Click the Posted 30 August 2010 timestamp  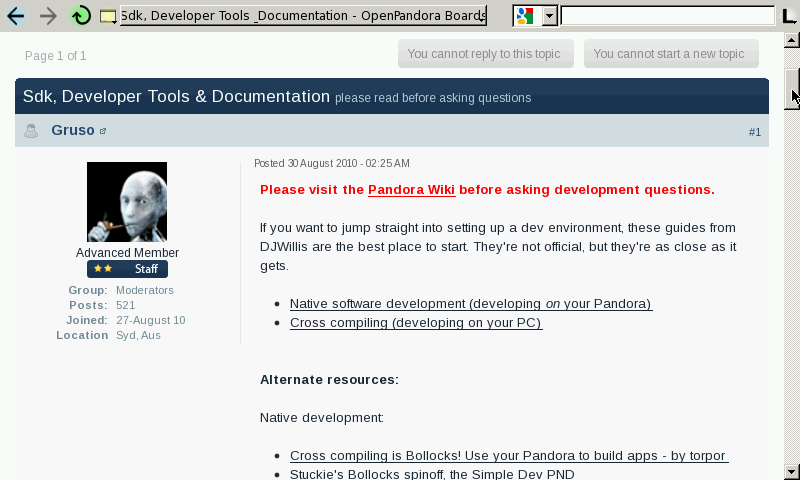(x=332, y=163)
